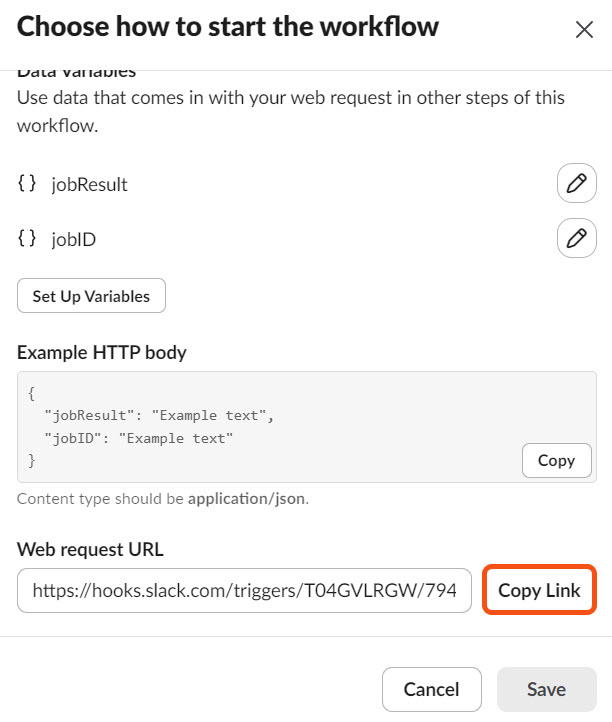The image size is (612, 722).
Task: Click the Web request URL label
Action: [x=90, y=549]
